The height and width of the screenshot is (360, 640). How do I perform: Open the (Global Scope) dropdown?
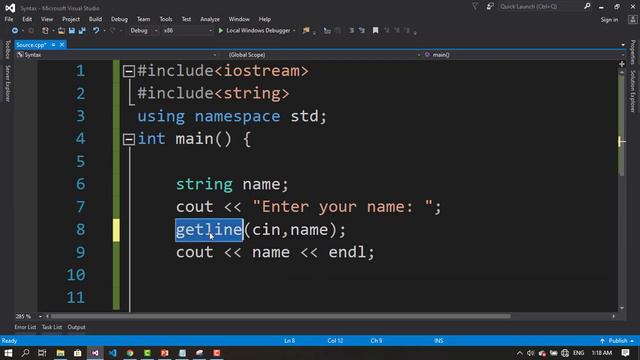[x=324, y=55]
